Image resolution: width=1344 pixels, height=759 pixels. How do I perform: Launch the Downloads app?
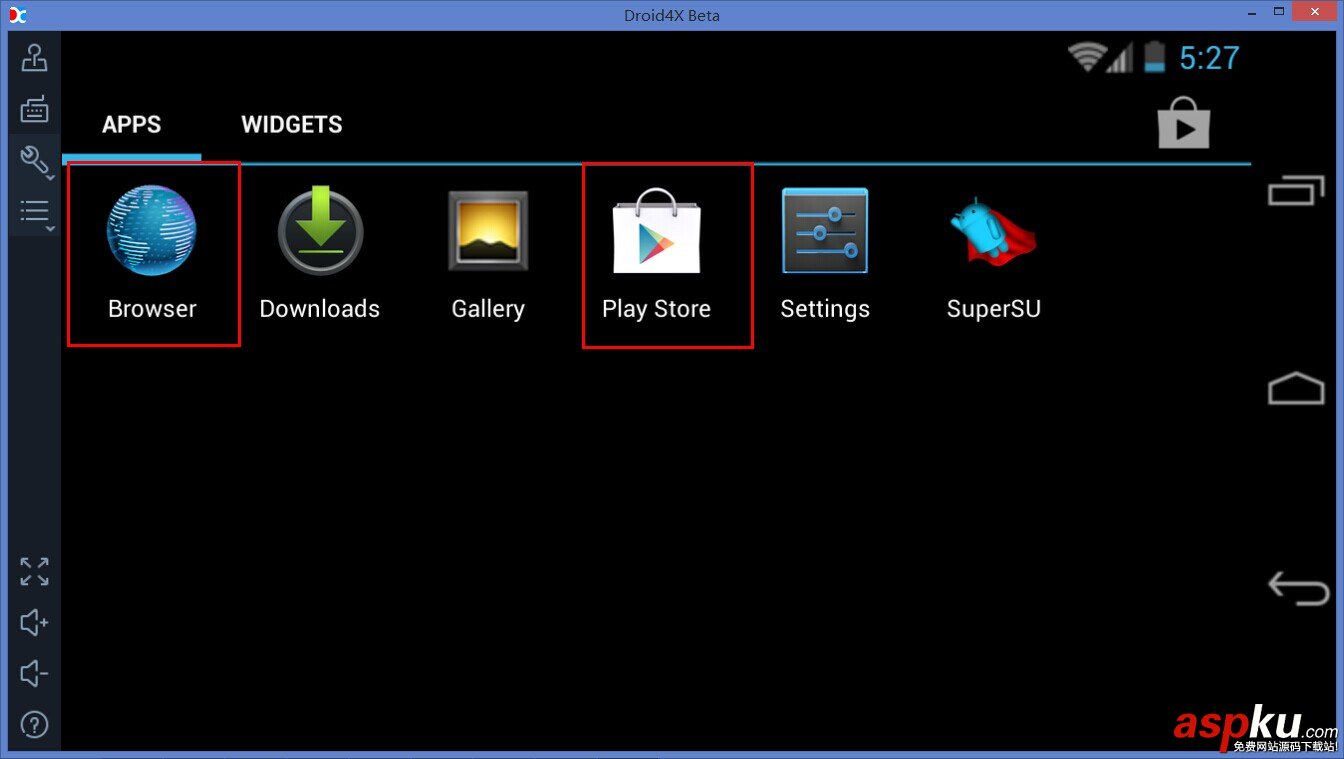320,253
